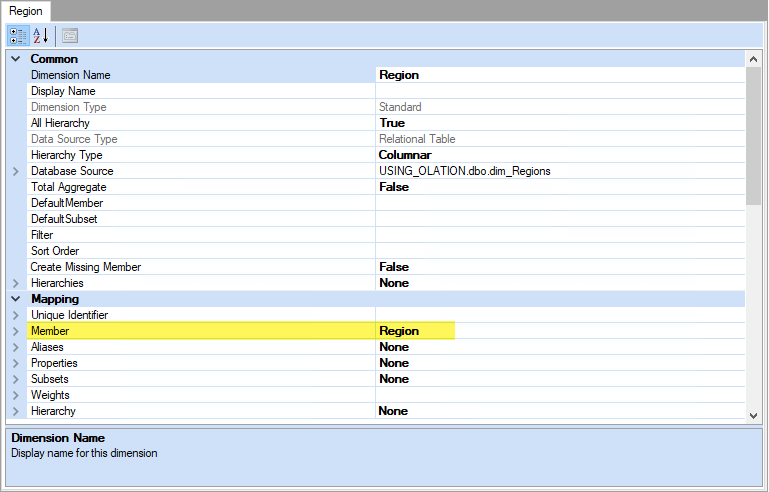Screen dimensions: 769x492
Task: Select the Create Missing Member row
Action: [86, 267]
